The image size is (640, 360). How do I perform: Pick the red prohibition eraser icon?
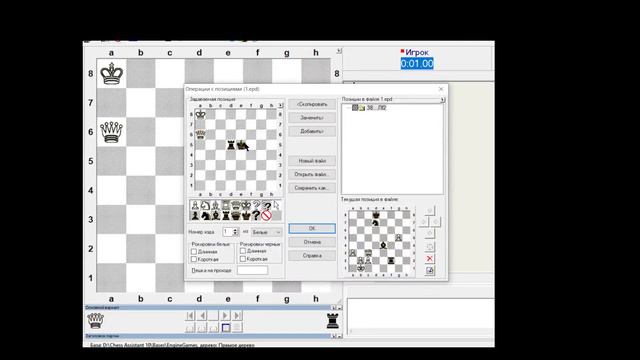click(267, 216)
